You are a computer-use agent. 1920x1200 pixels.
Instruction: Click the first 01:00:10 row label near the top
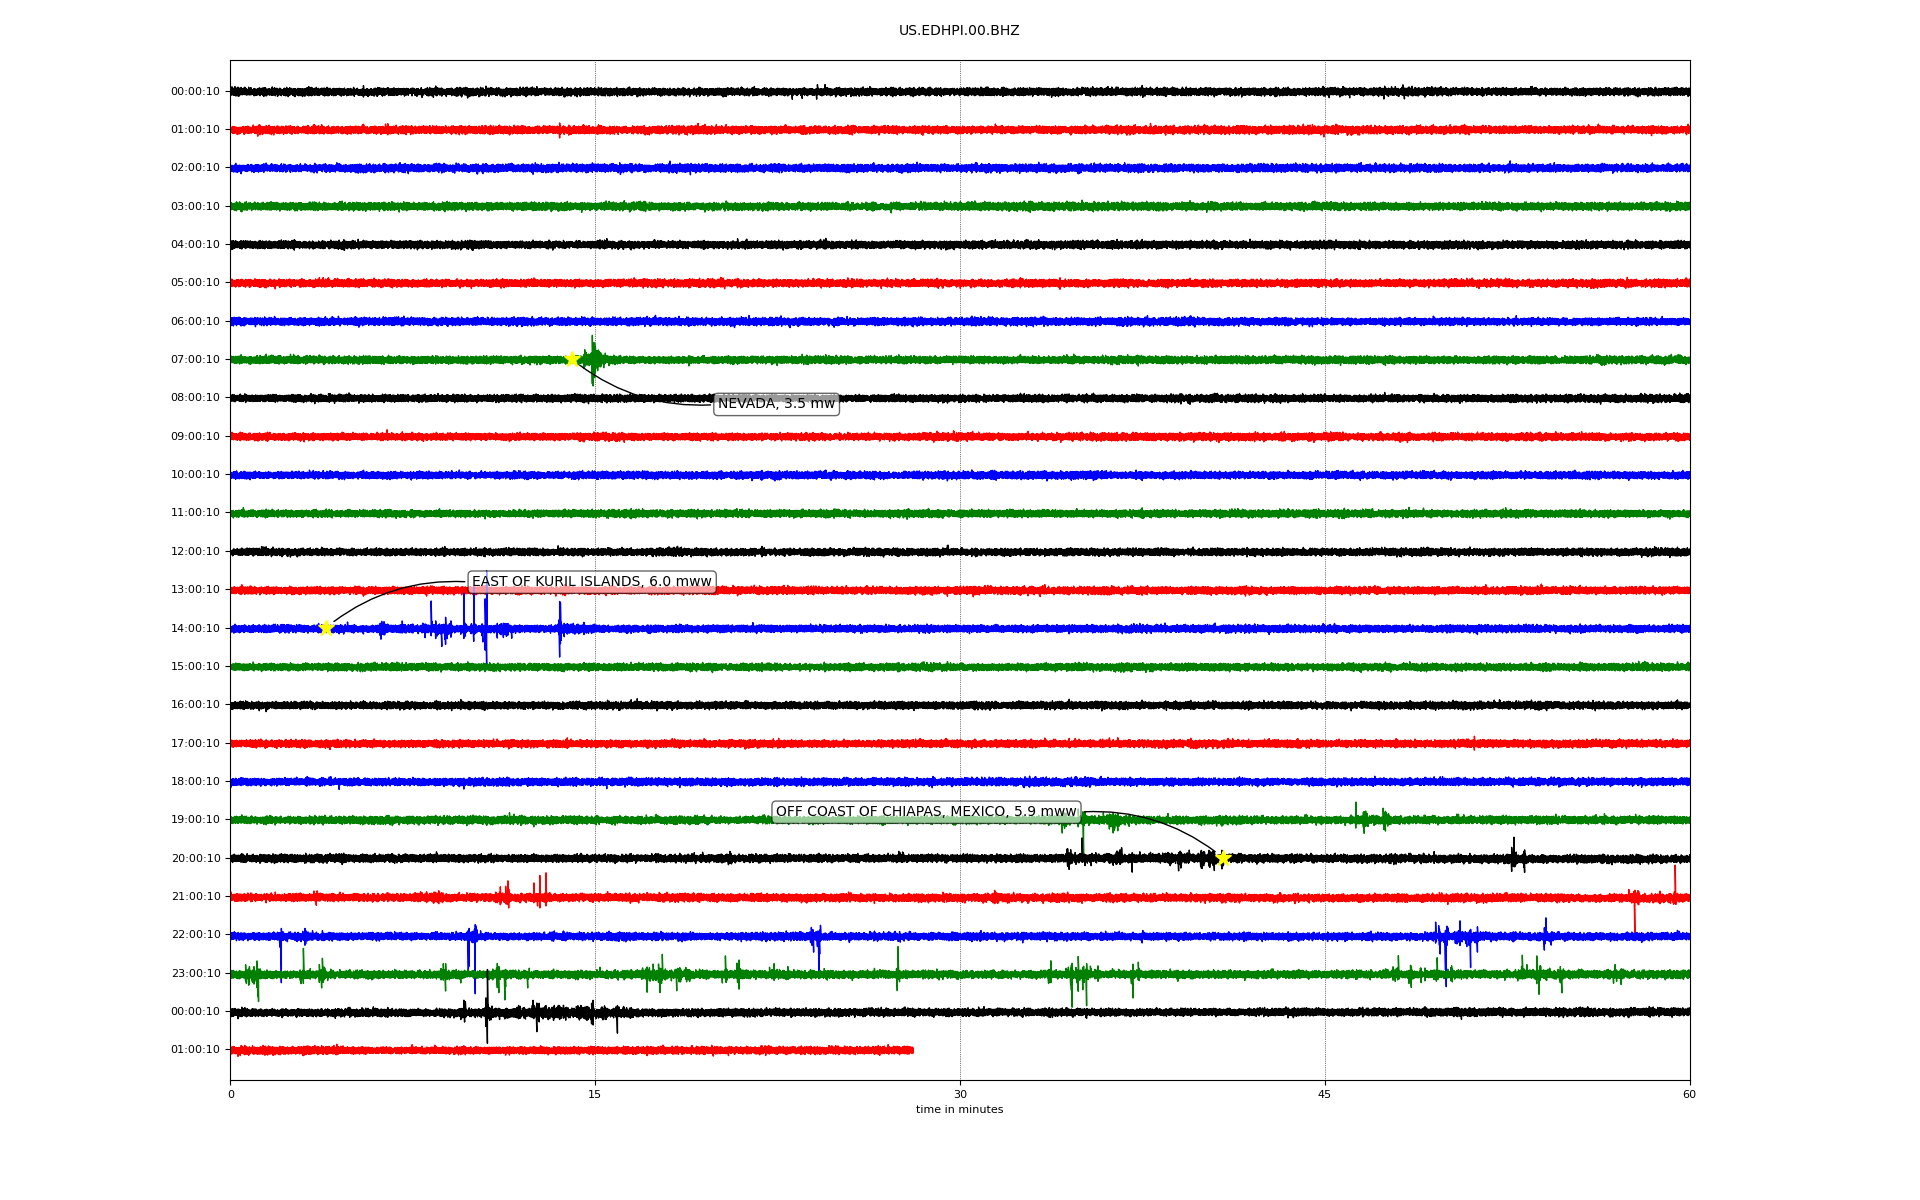point(195,130)
